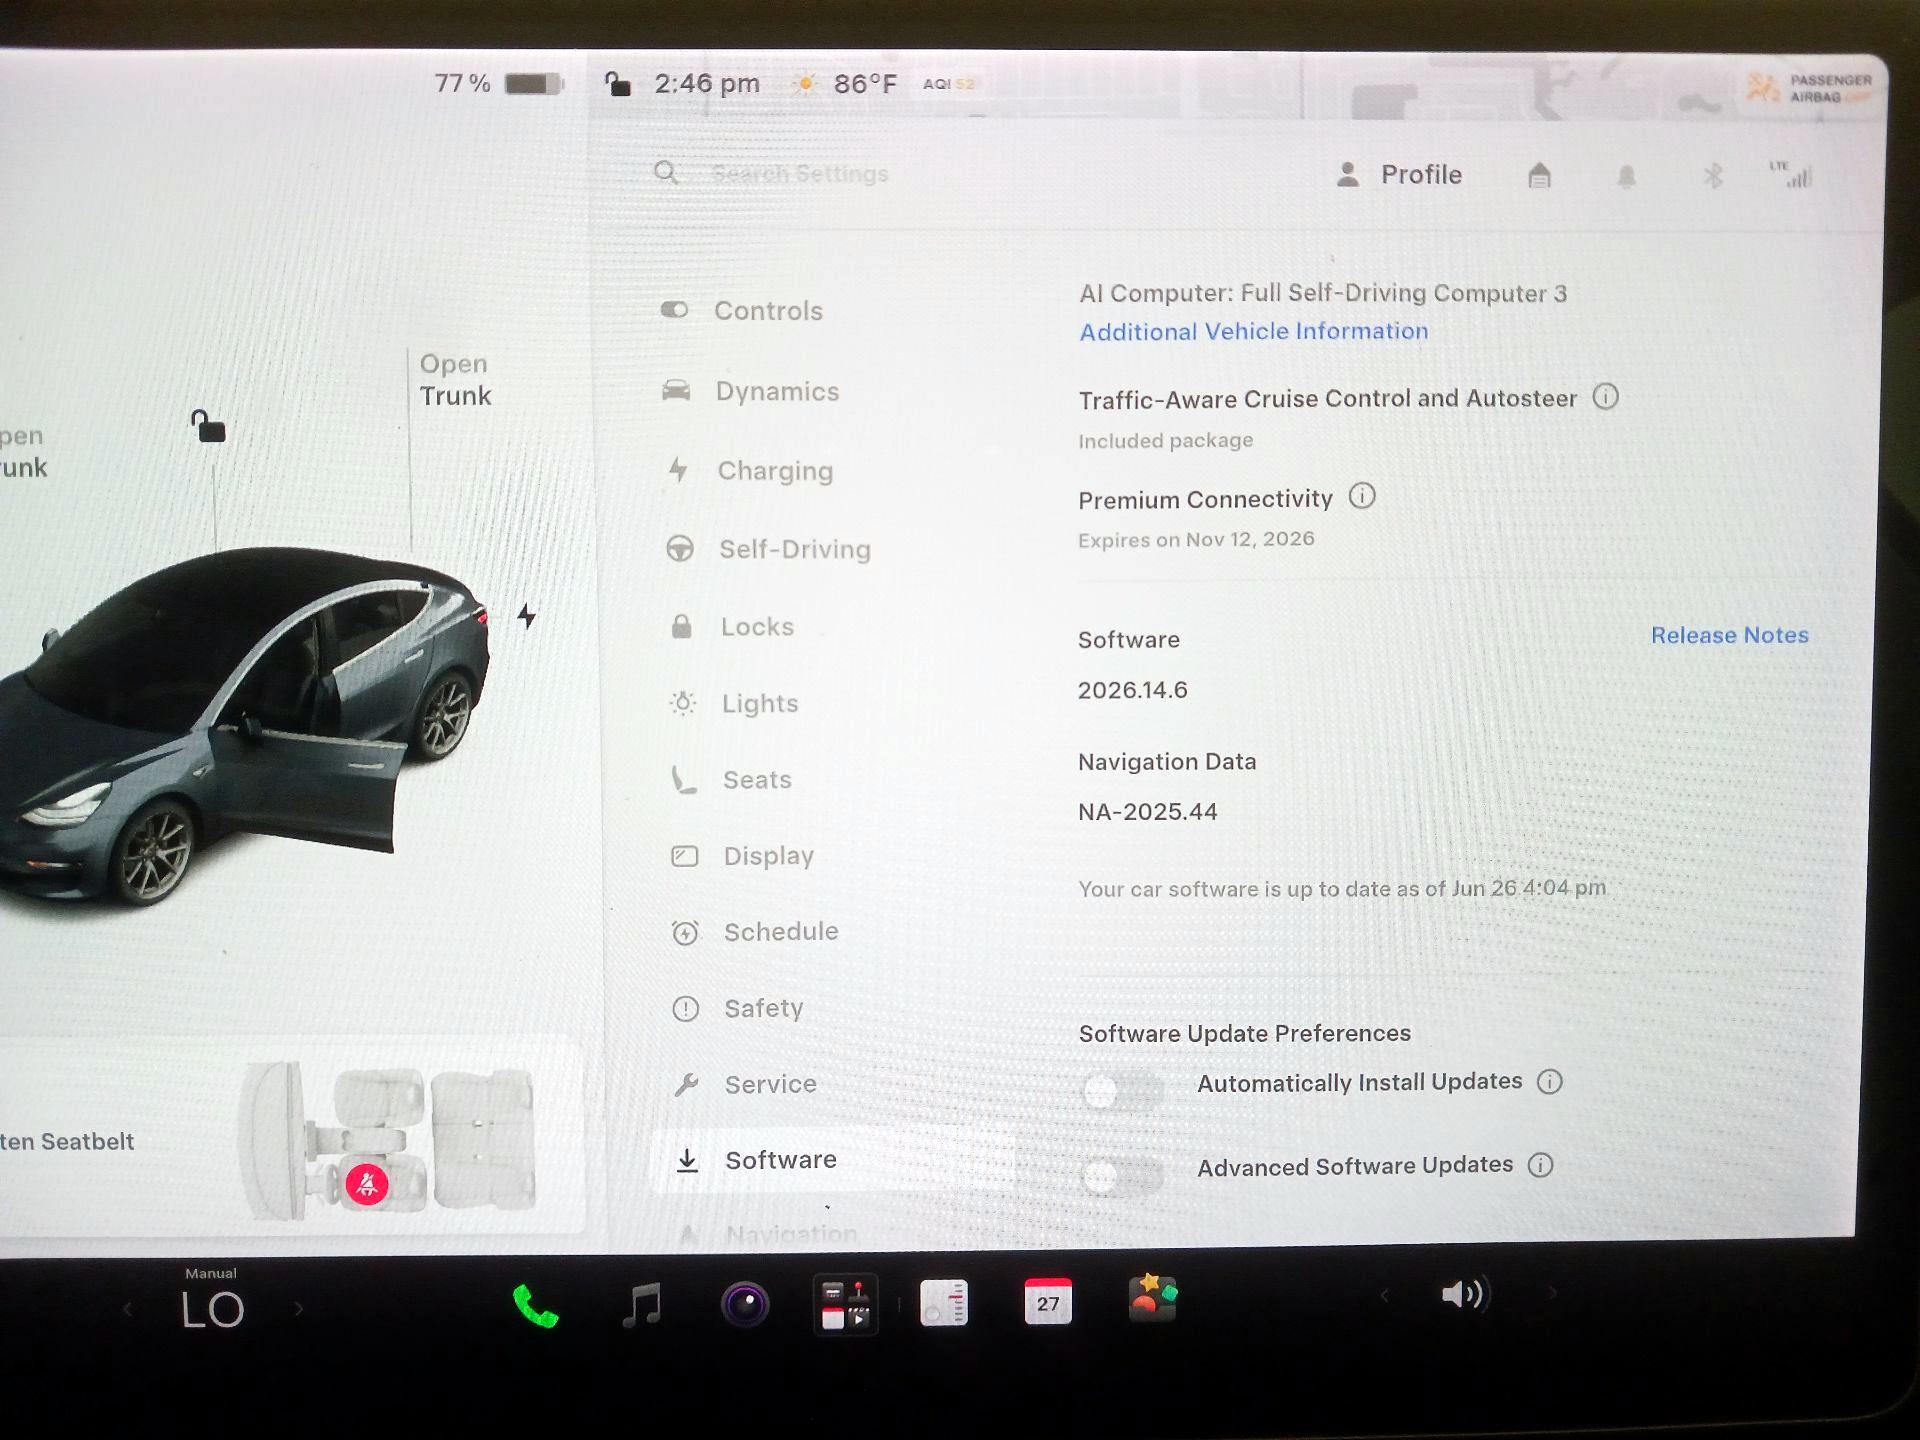The image size is (1920, 1440).
Task: Tap the red seatbelt warning icon
Action: [x=367, y=1184]
